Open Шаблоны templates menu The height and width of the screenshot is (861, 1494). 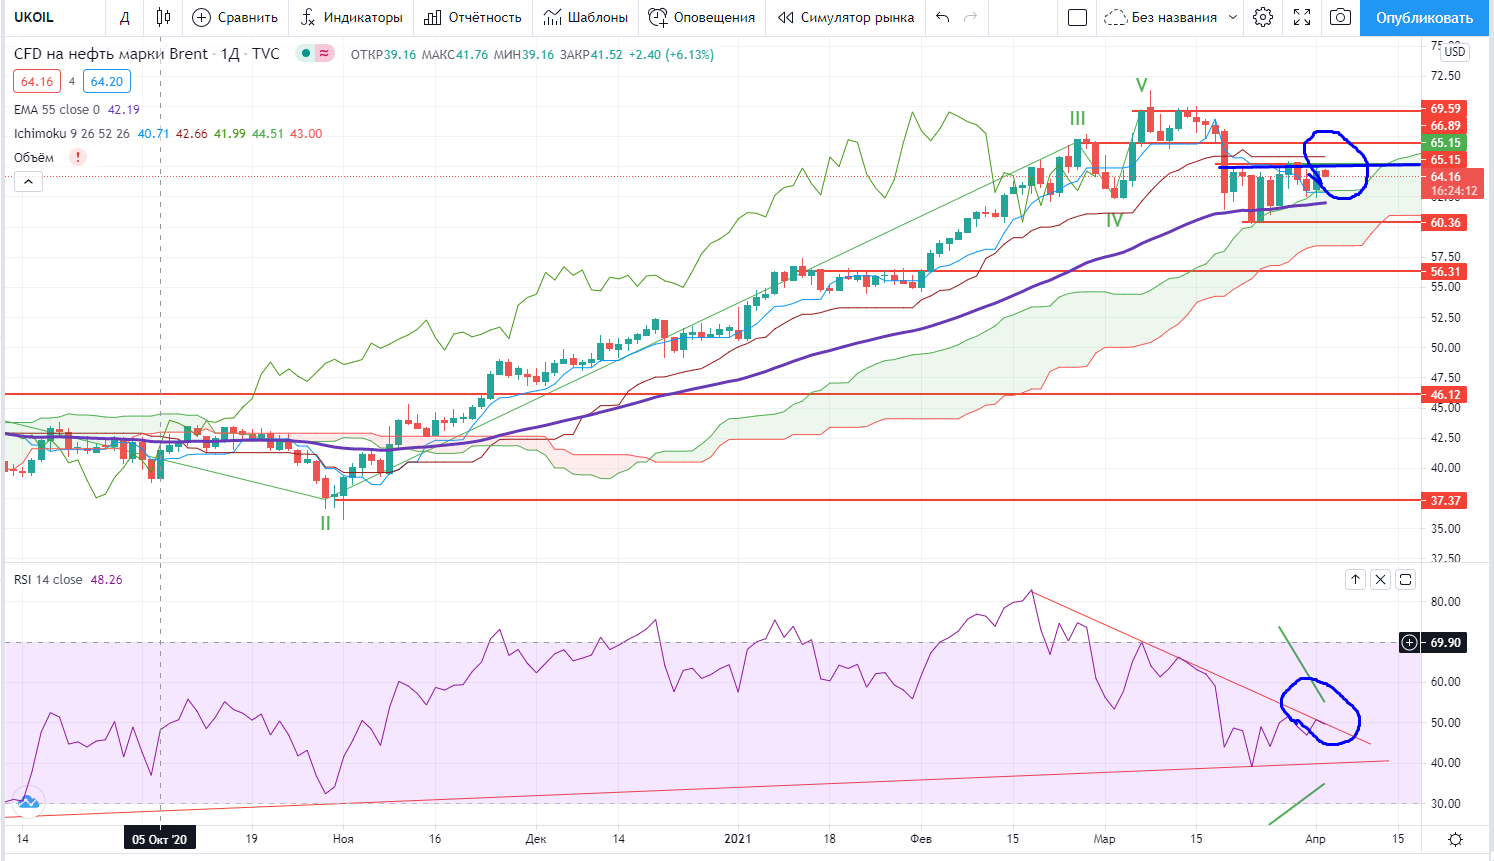point(586,17)
